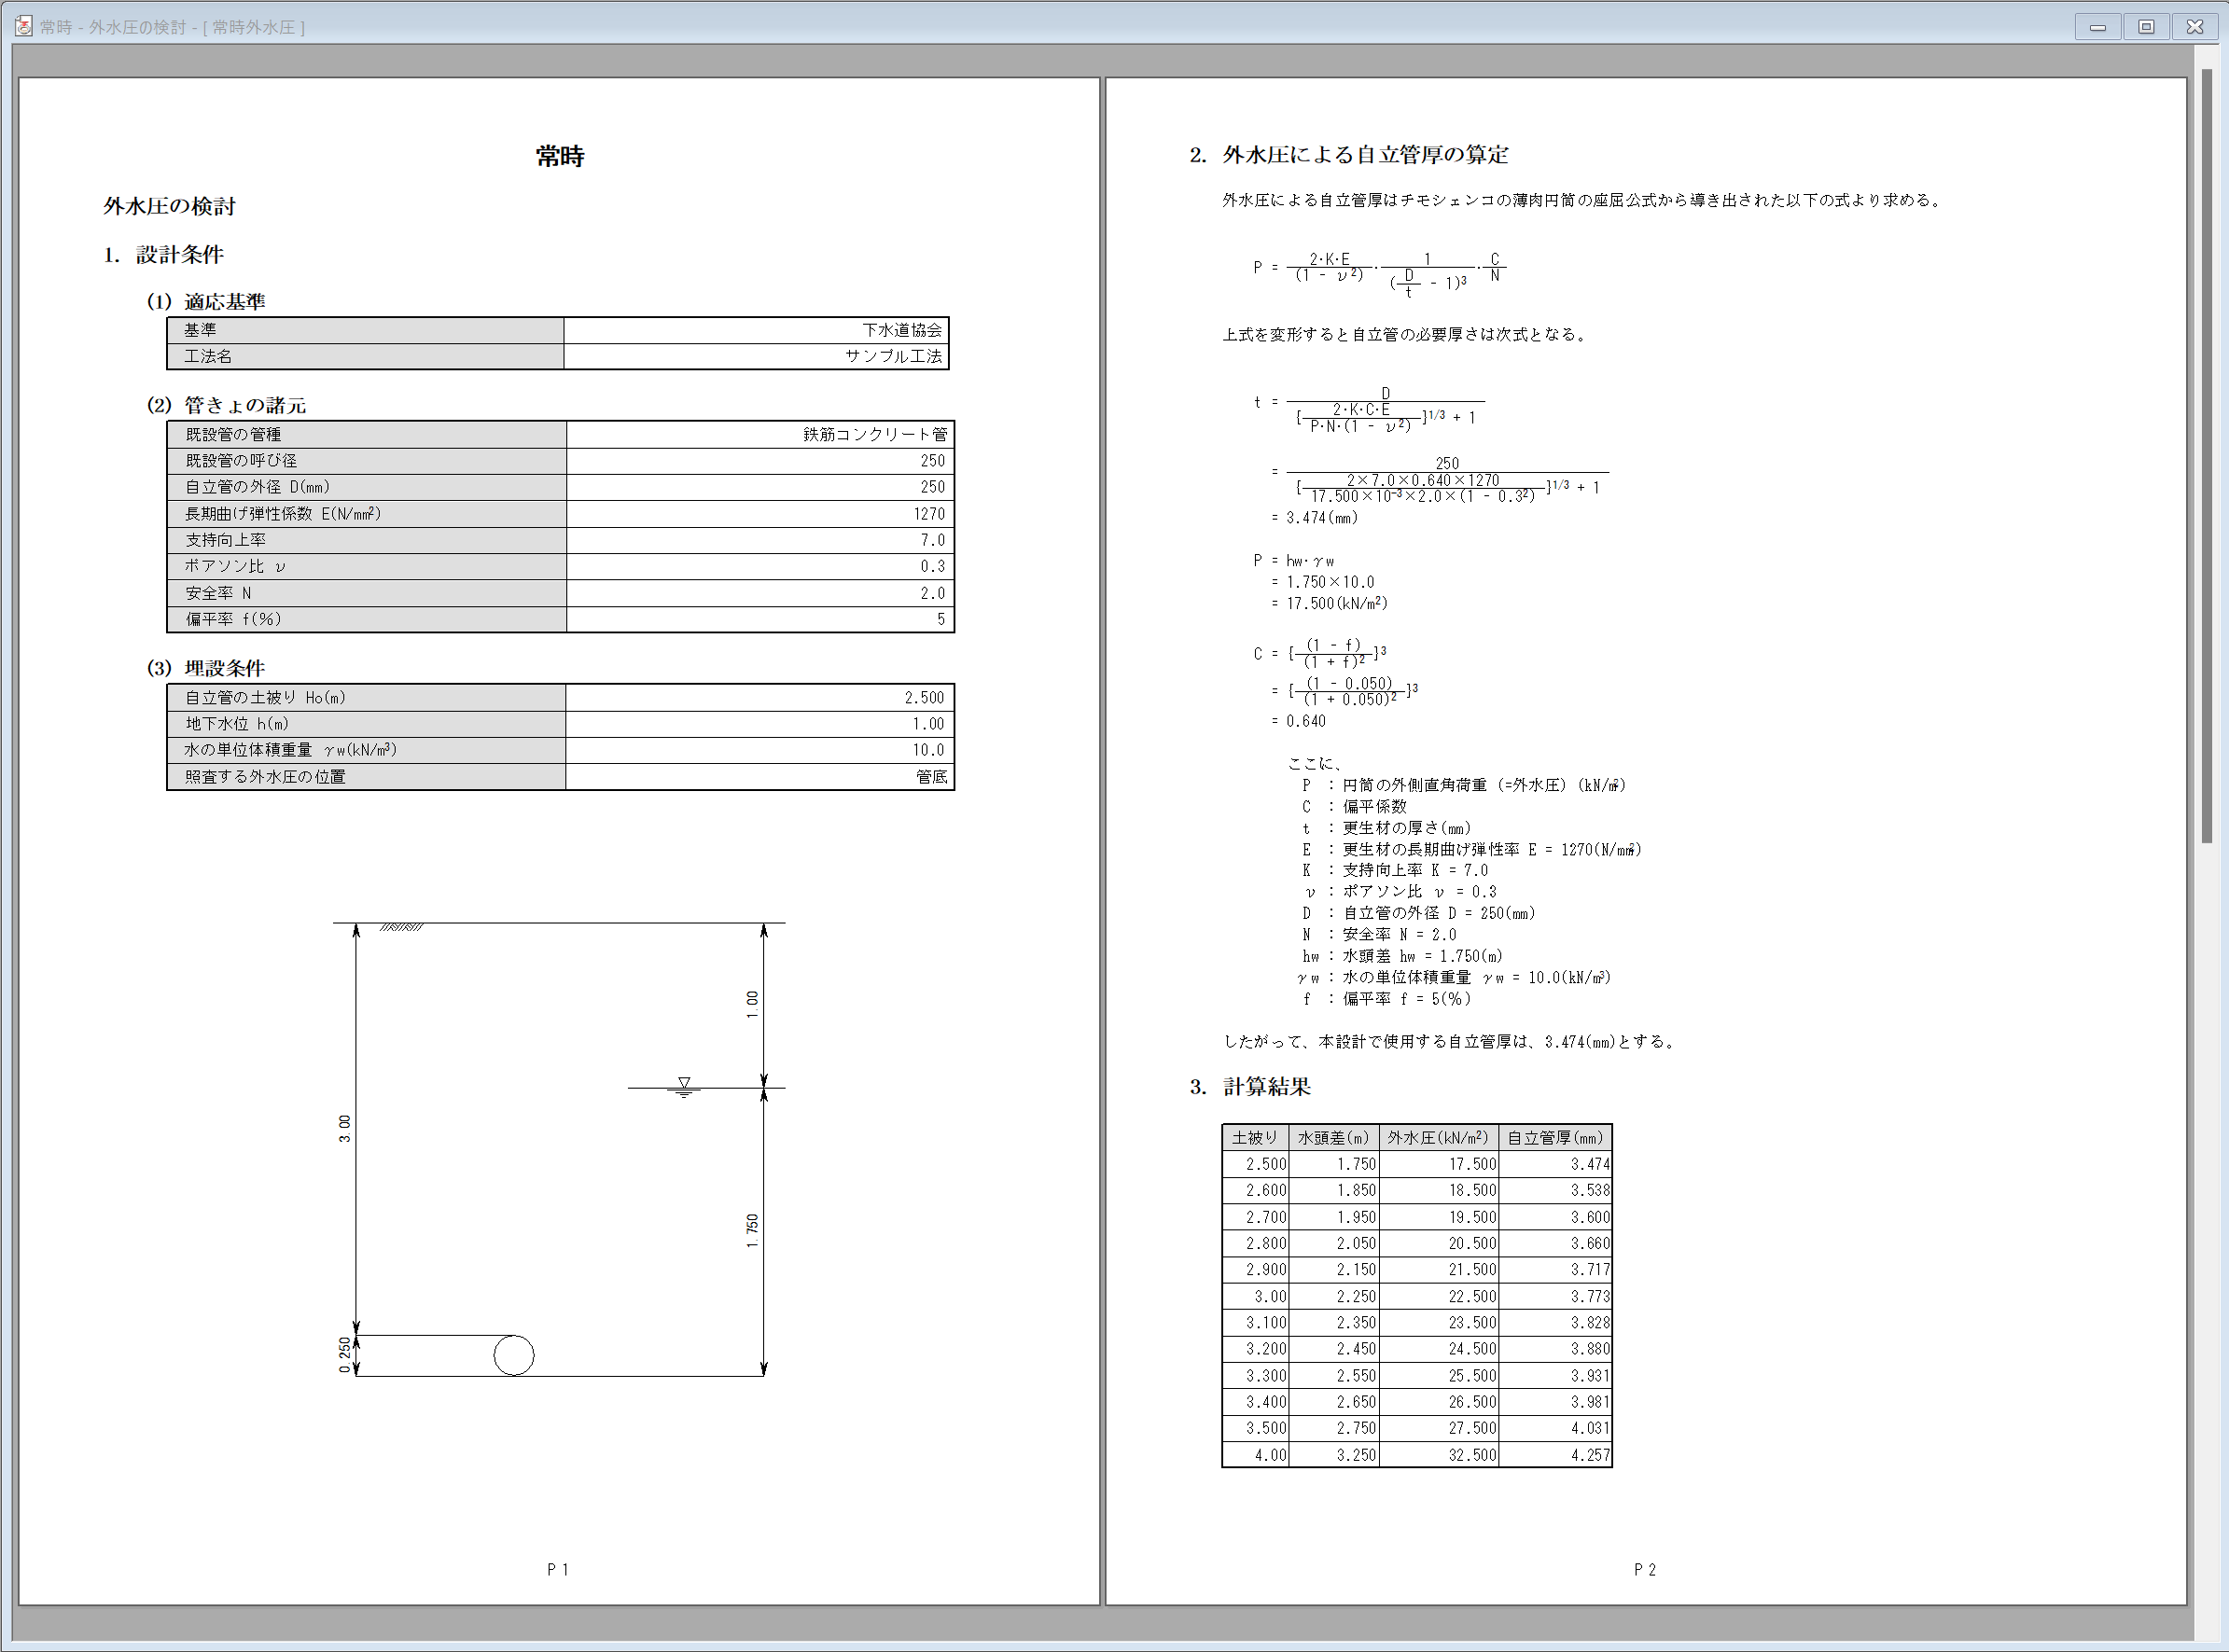
Task: Click result cell 3.773 in the table
Action: point(1556,1297)
